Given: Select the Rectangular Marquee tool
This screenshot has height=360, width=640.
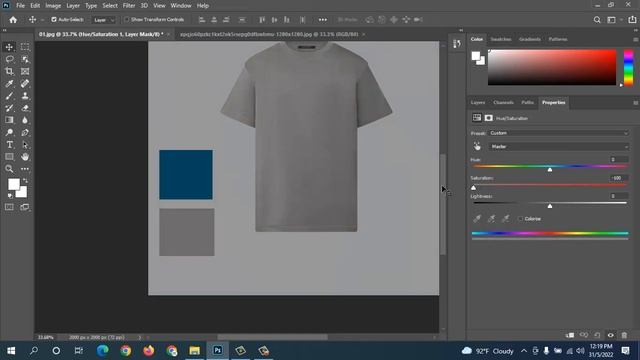Looking at the screenshot, I should (x=25, y=47).
